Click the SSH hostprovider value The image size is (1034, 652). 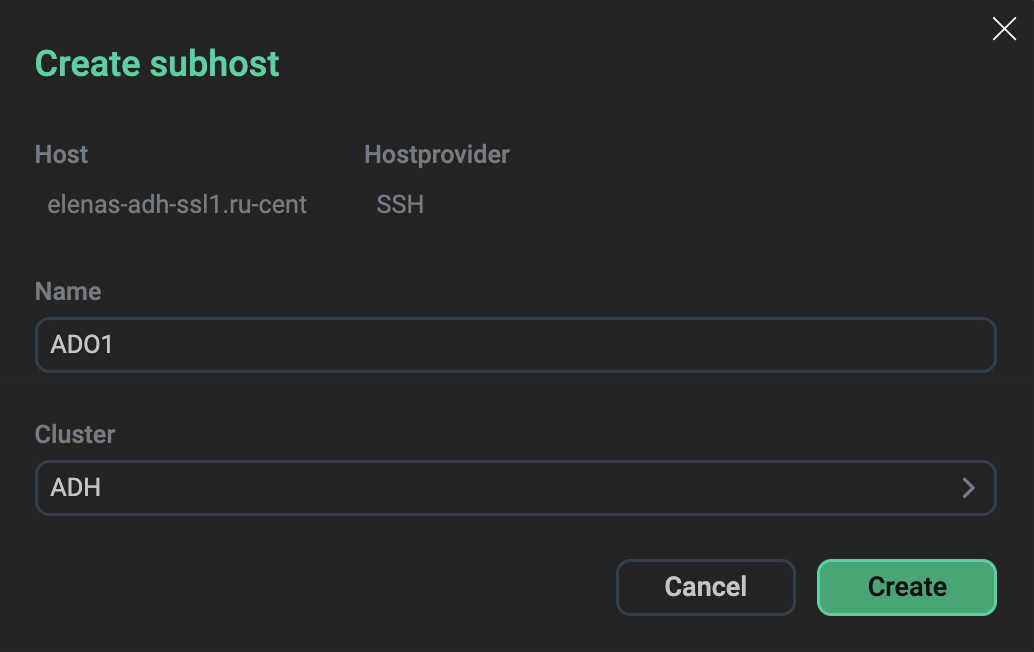coord(399,204)
